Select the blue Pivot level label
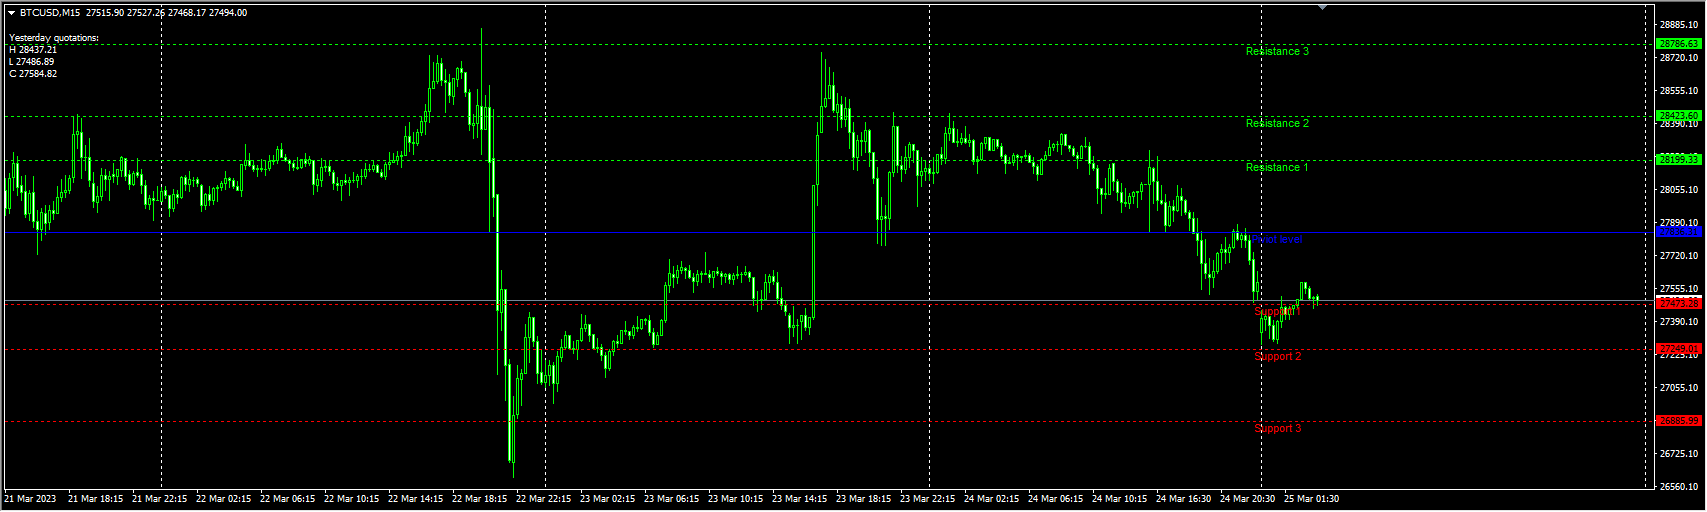 click(1279, 240)
